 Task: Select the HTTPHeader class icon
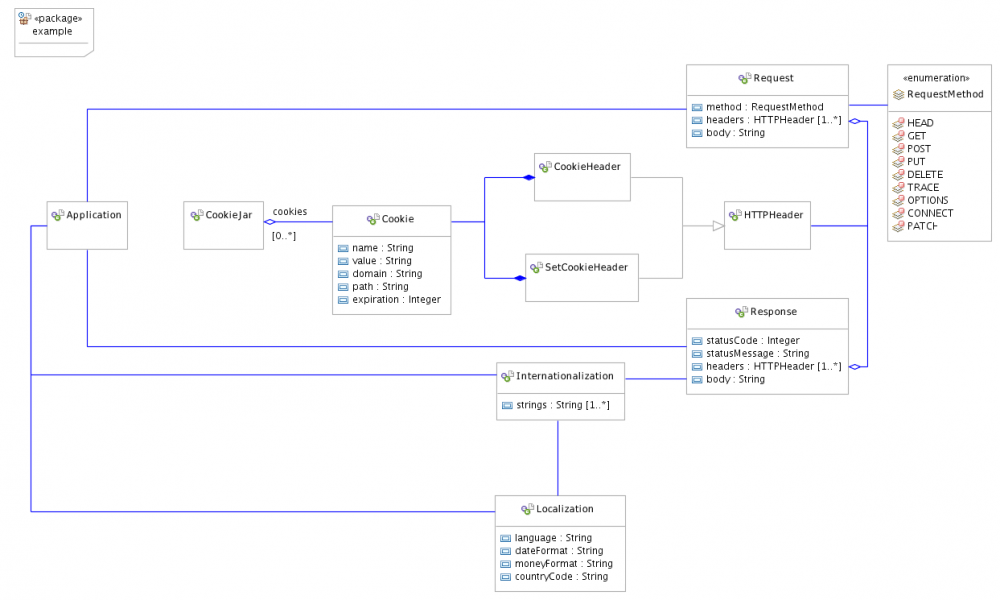(x=736, y=215)
